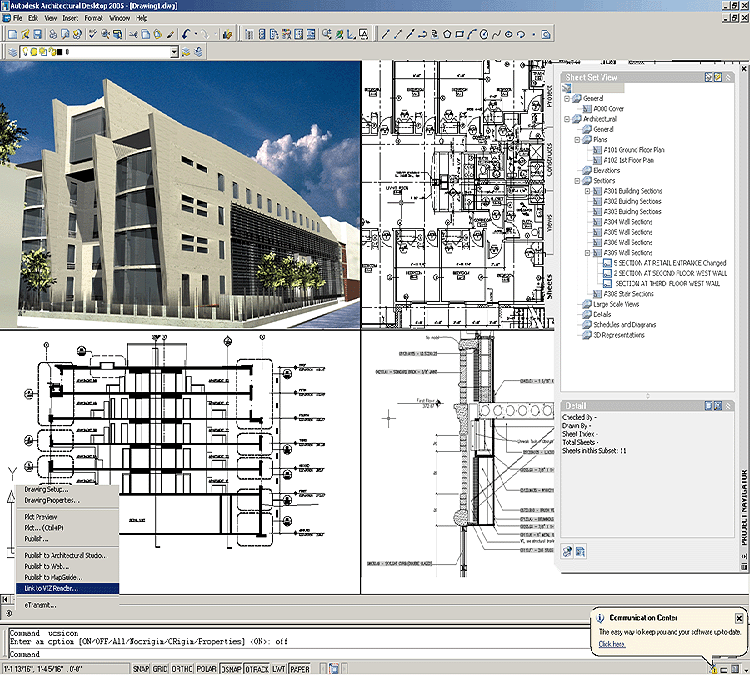Open the undo history dropdown arrow
Screen dimensions: 750x675
pos(195,34)
